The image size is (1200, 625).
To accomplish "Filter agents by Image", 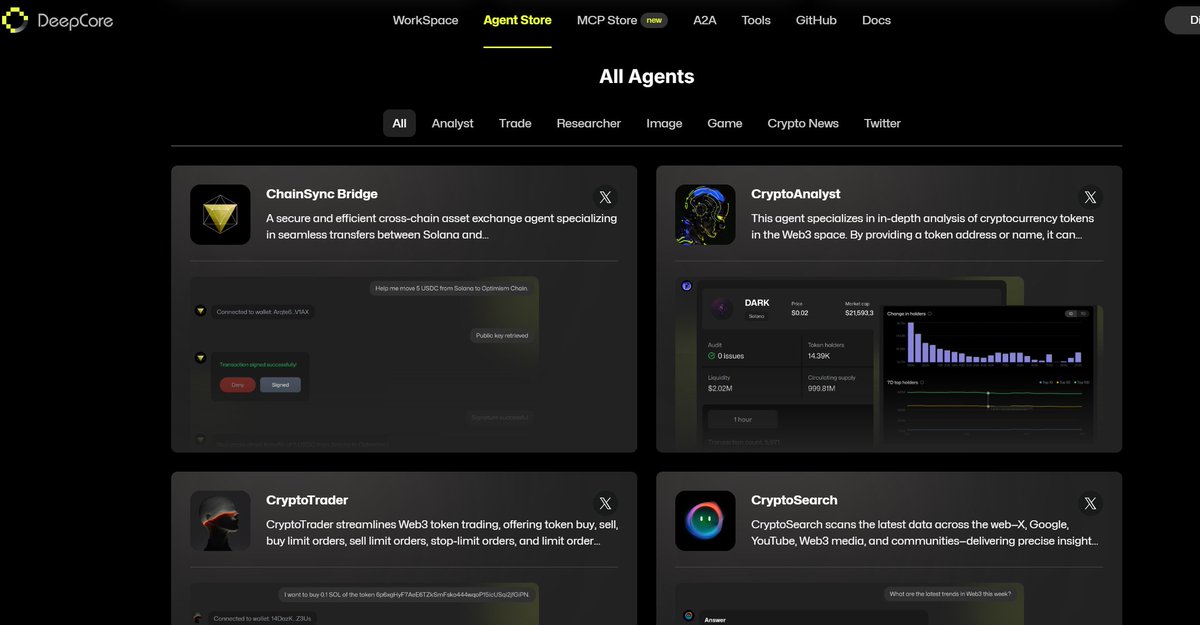I will (x=664, y=123).
